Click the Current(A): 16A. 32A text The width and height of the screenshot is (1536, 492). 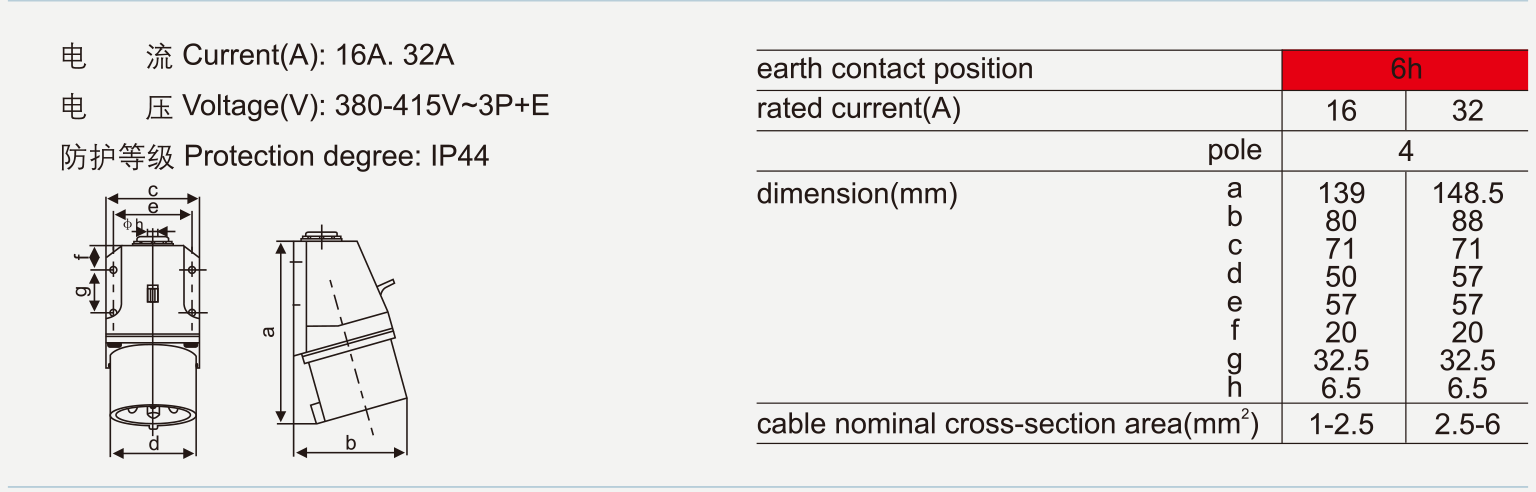coord(318,56)
